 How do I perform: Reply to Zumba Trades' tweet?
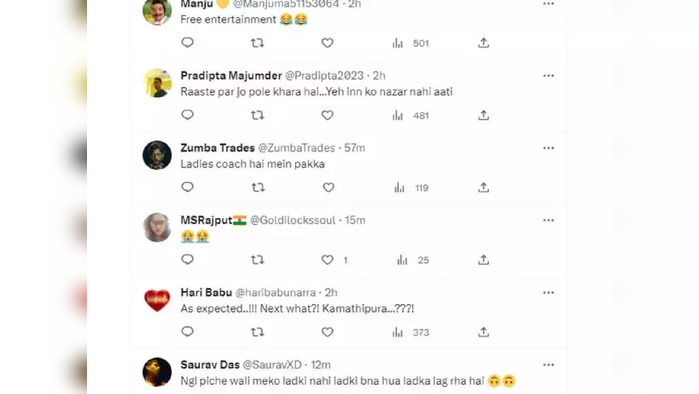tap(187, 187)
